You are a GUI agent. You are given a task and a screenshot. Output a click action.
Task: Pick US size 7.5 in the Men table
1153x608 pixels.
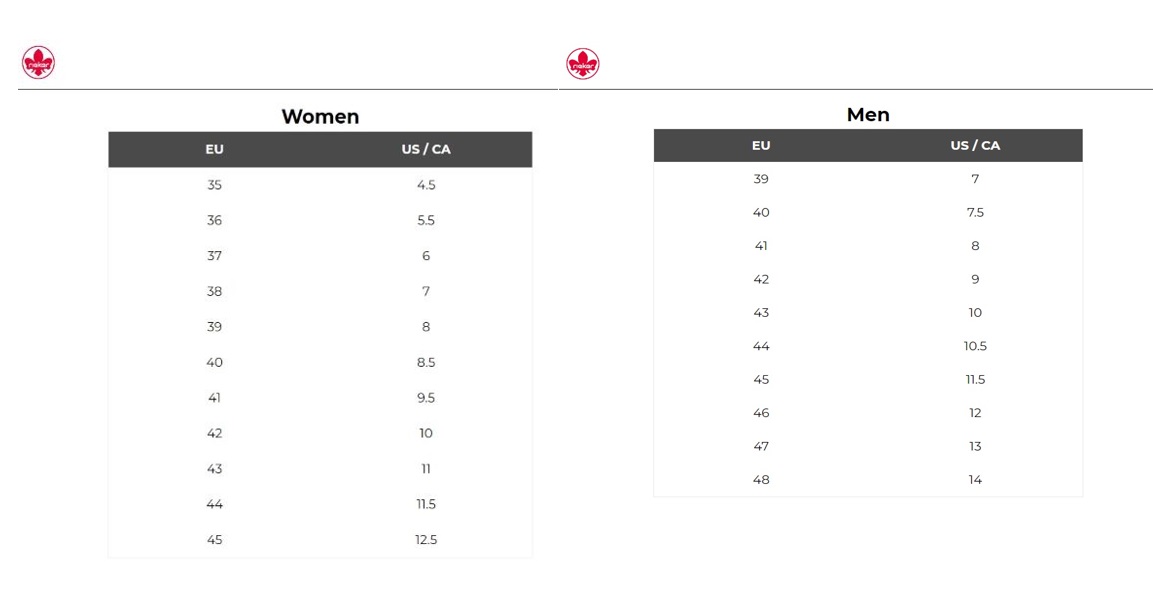pyautogui.click(x=975, y=213)
